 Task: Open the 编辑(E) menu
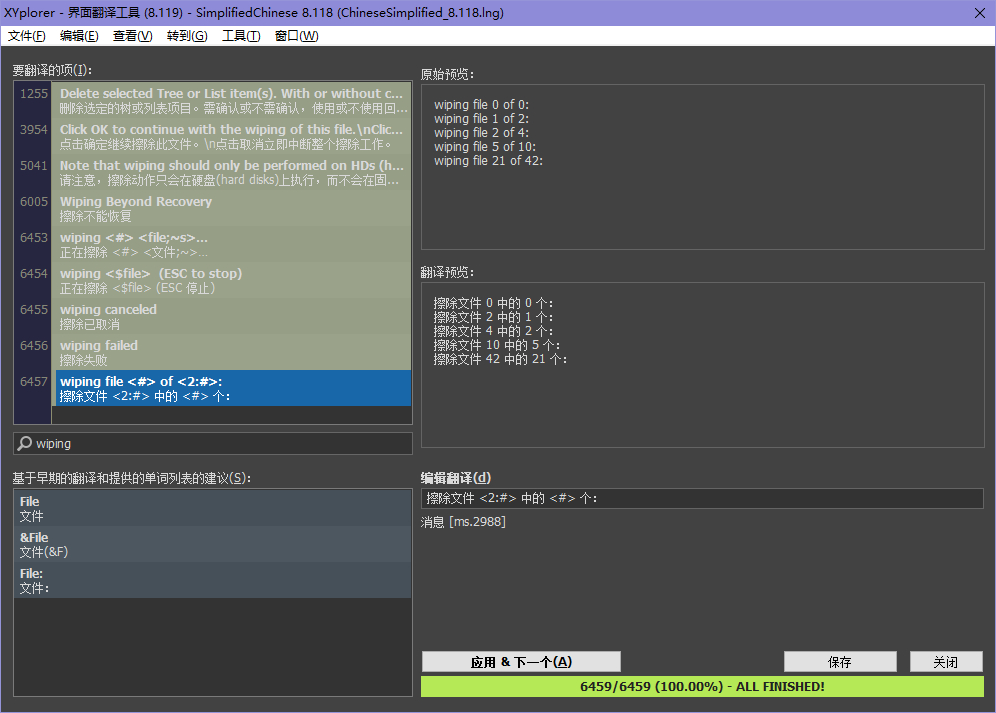click(x=79, y=36)
